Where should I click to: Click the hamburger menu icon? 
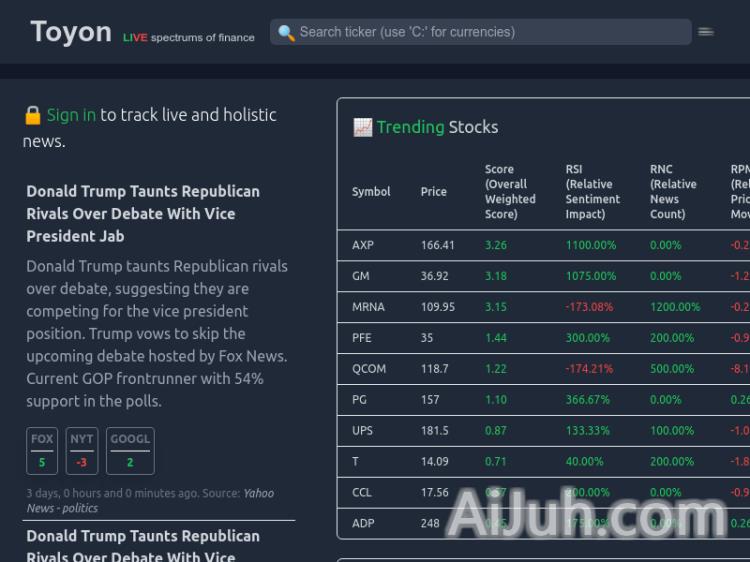click(706, 32)
